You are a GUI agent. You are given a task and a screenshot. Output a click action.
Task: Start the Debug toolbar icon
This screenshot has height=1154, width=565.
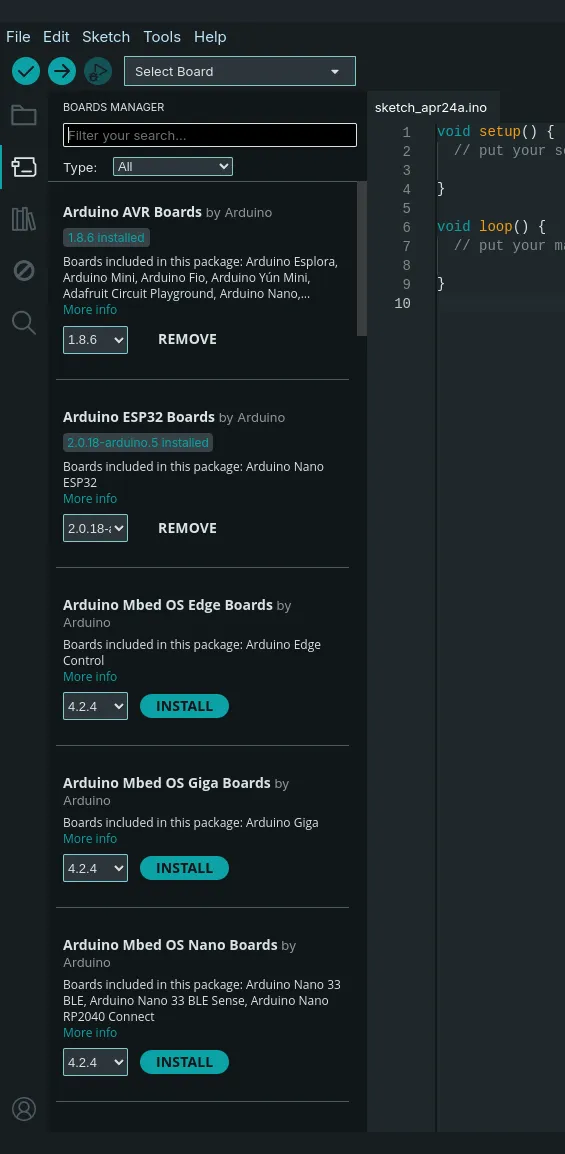[x=98, y=71]
